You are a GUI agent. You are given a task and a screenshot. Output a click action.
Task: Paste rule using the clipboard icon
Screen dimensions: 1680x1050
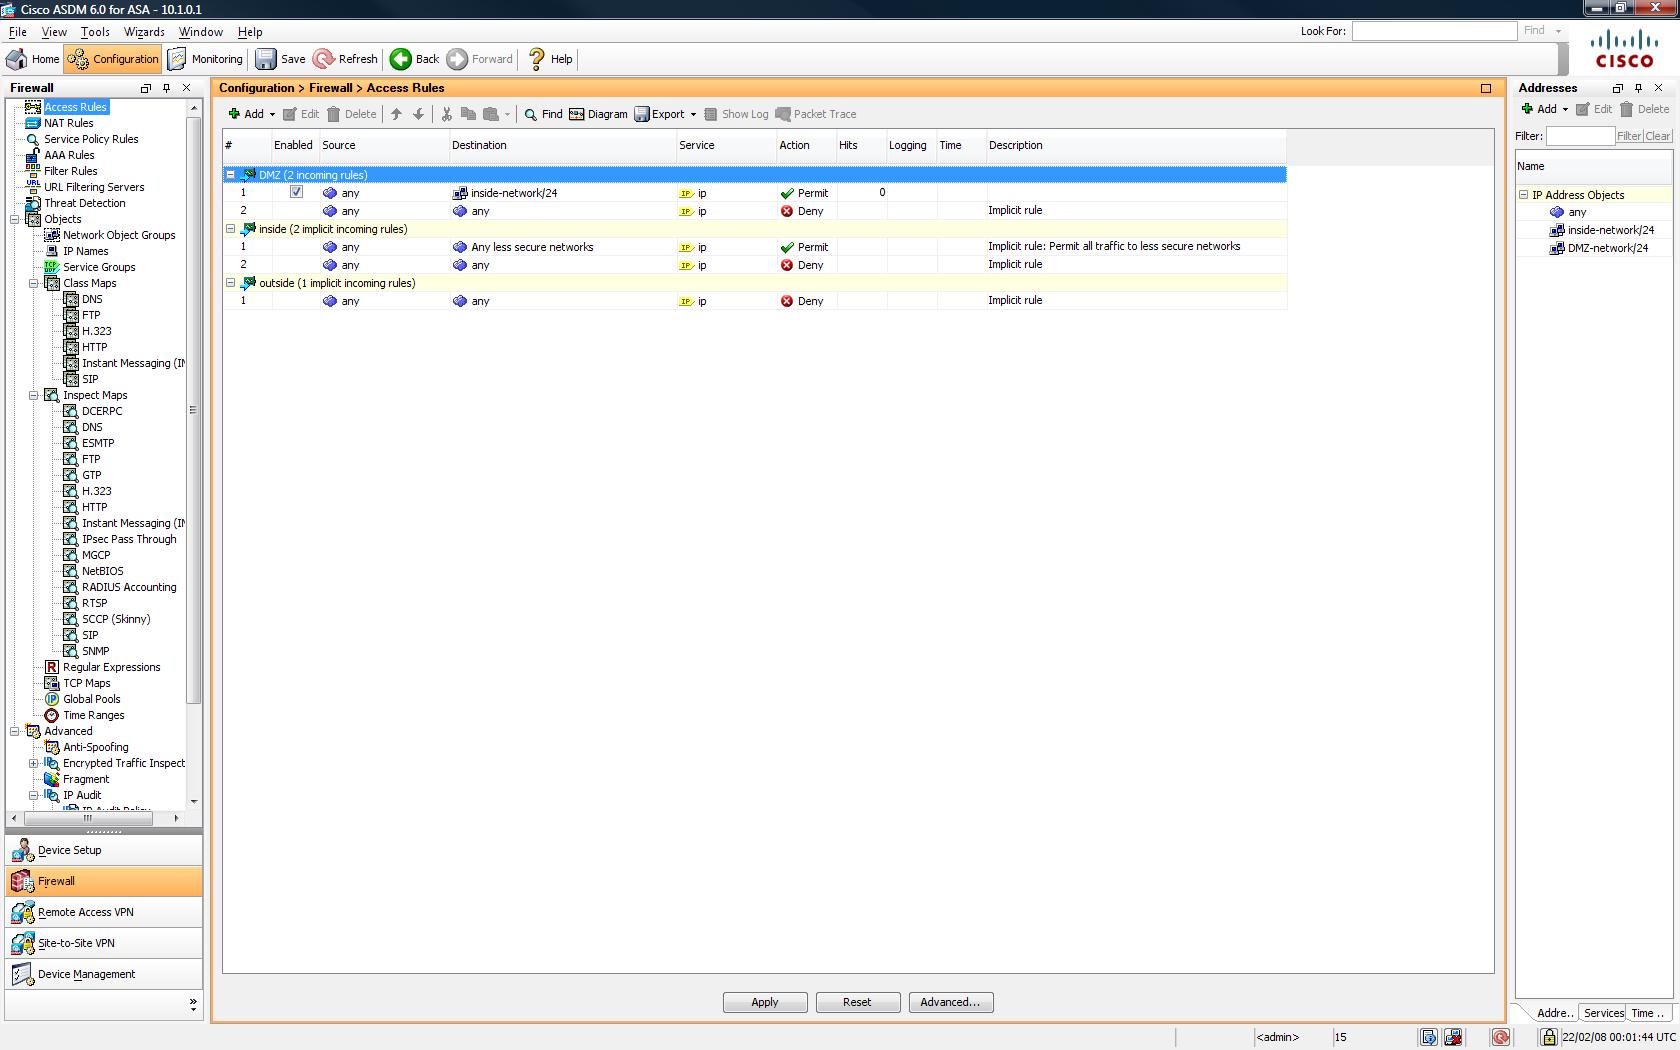pos(490,114)
